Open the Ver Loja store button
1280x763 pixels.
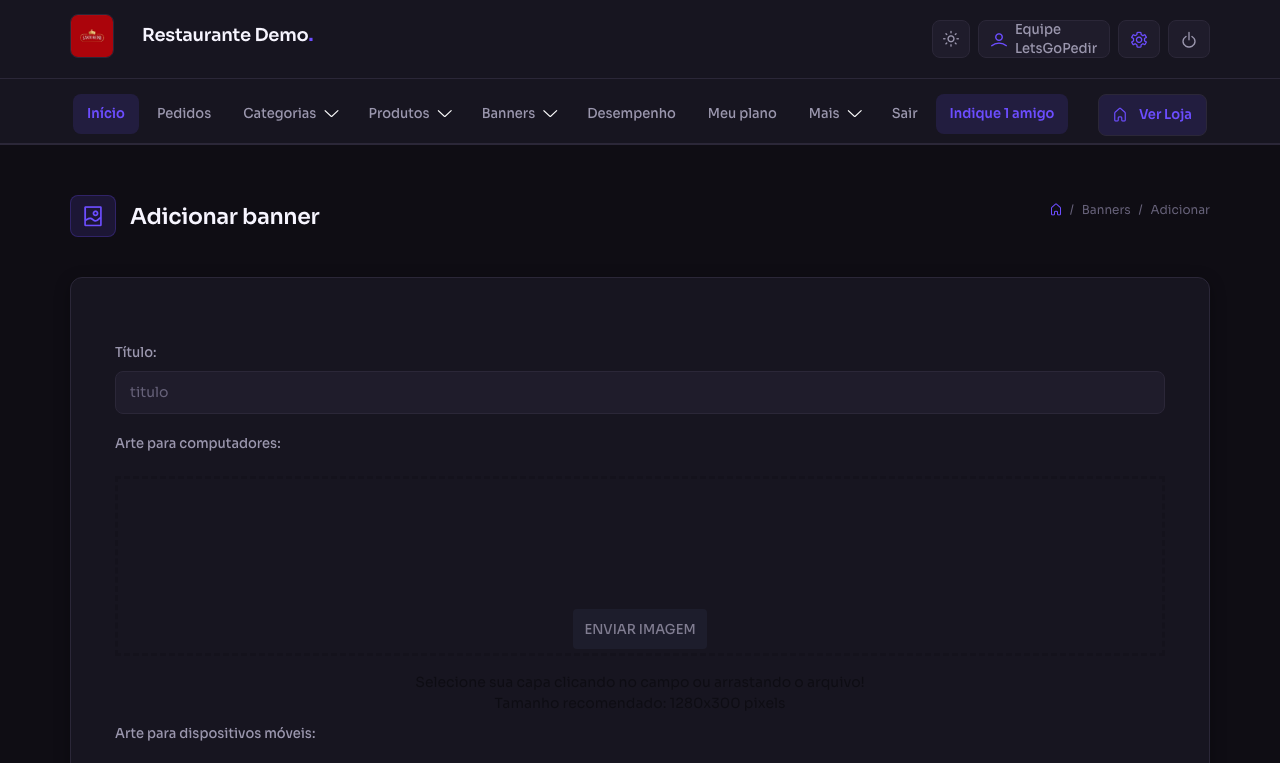tap(1152, 114)
